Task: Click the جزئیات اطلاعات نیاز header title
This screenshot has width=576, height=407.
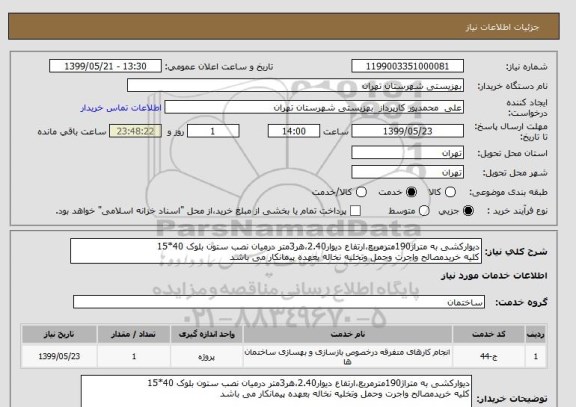Action: 502,27
